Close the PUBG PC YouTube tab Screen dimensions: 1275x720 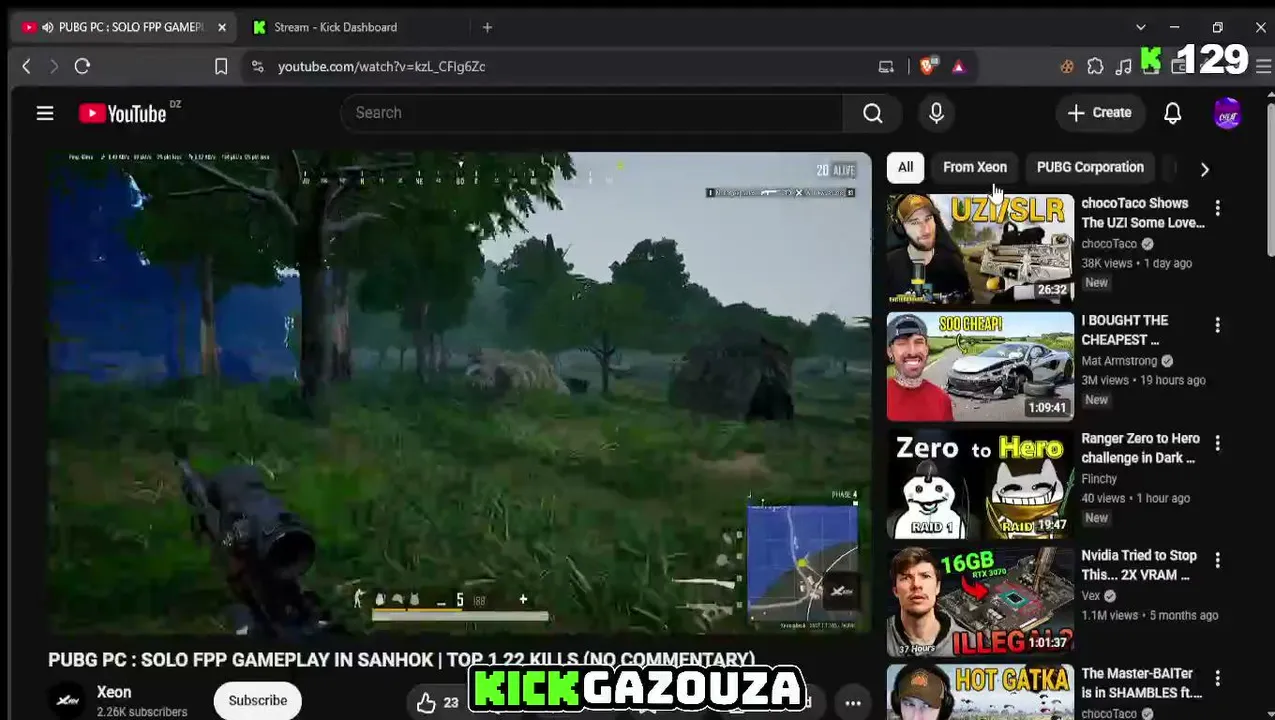(x=221, y=27)
